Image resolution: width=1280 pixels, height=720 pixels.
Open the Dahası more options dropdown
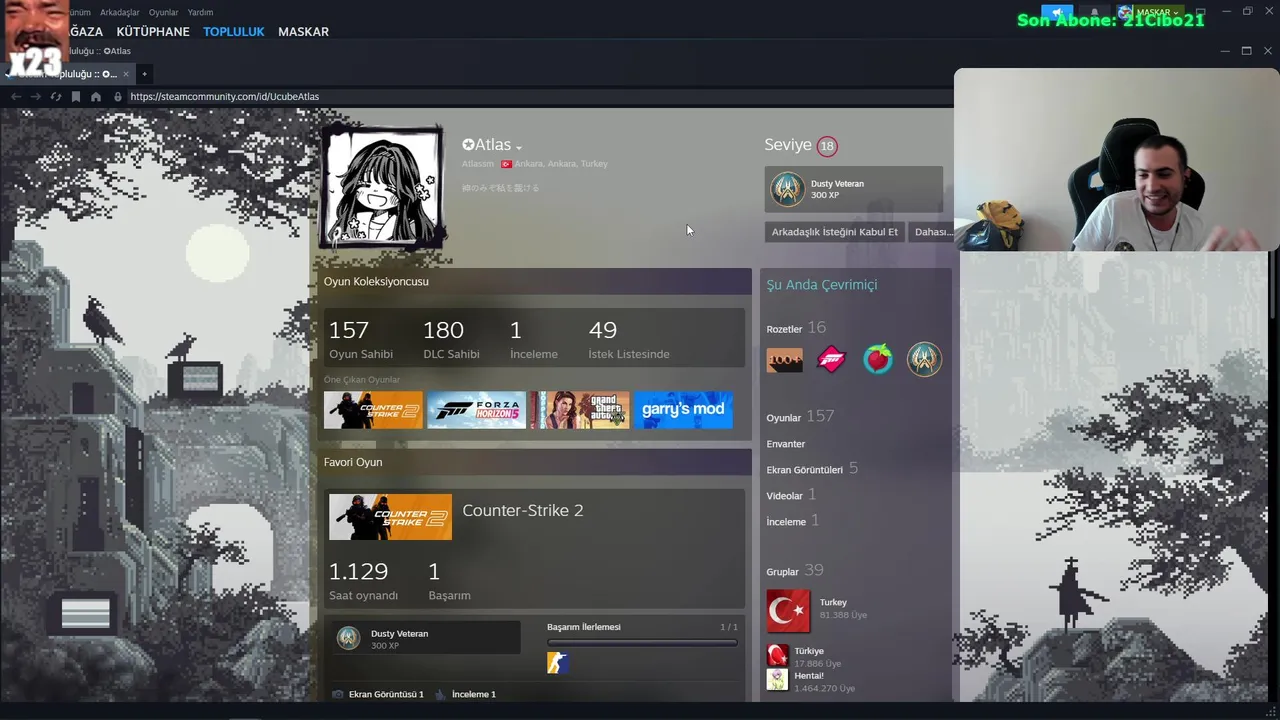pyautogui.click(x=932, y=232)
